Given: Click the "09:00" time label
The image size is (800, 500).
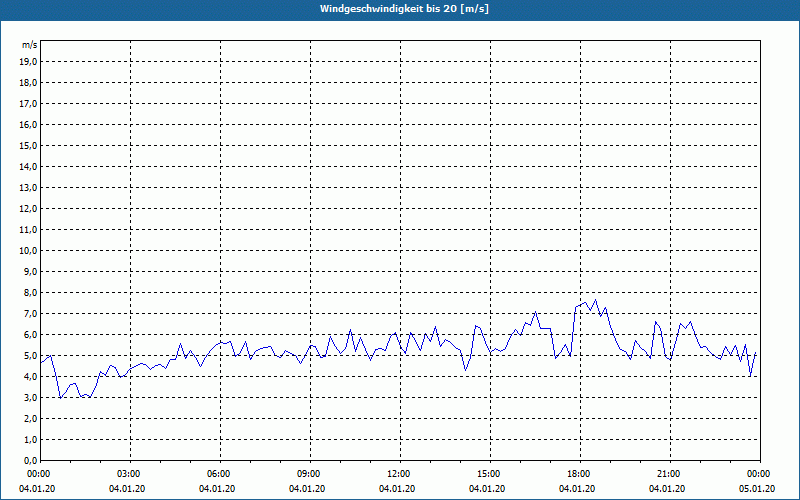Looking at the screenshot, I should [x=310, y=474].
